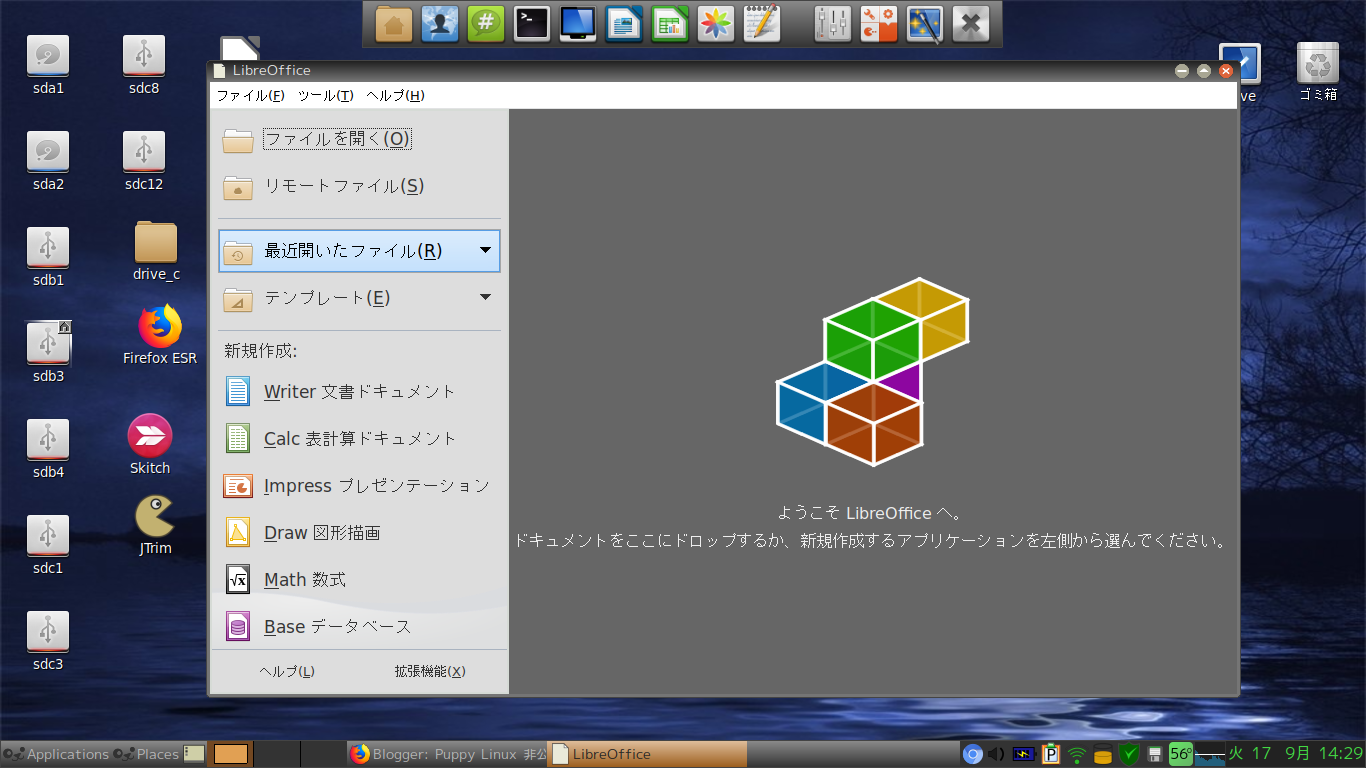Launch JTrim from the desktop
Screen dimensions: 1366x768
[155, 516]
